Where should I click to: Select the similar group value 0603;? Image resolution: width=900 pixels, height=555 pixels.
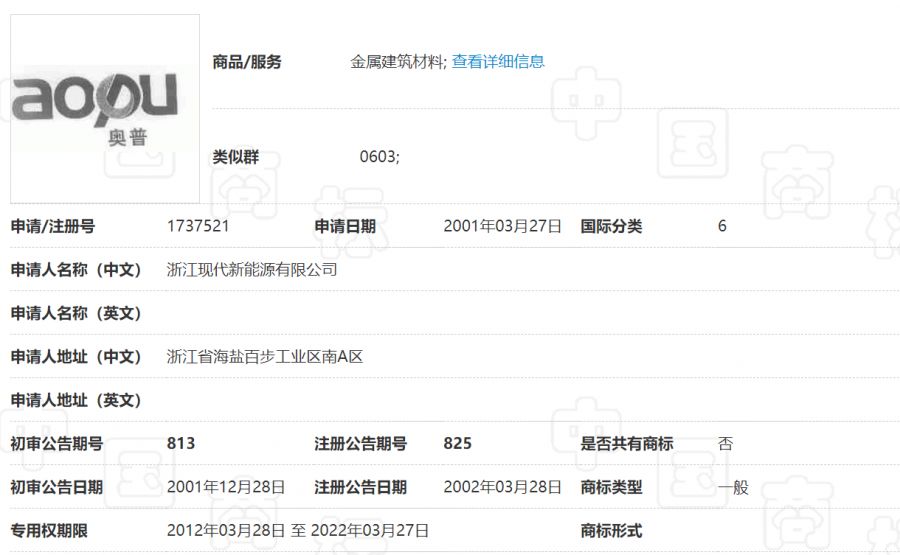pos(379,157)
